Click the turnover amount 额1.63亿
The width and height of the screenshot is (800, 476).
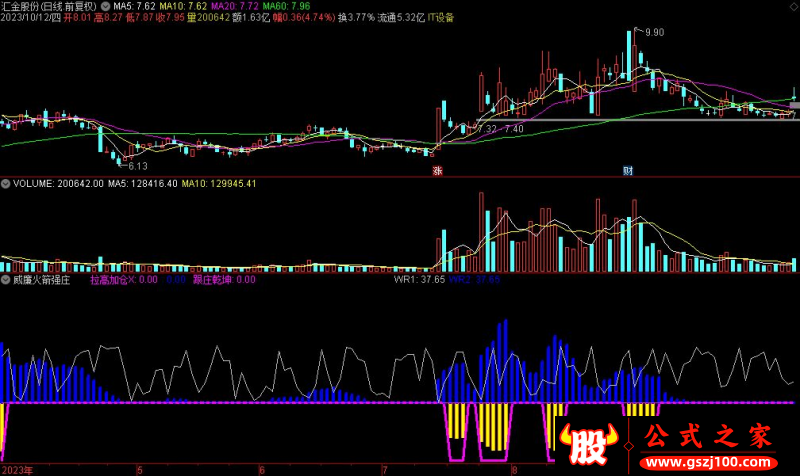[251, 17]
